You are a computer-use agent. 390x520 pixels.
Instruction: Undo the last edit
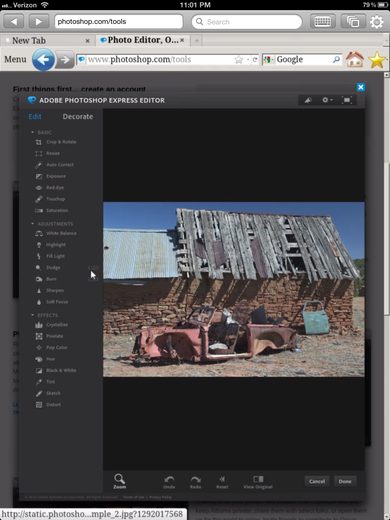169,482
